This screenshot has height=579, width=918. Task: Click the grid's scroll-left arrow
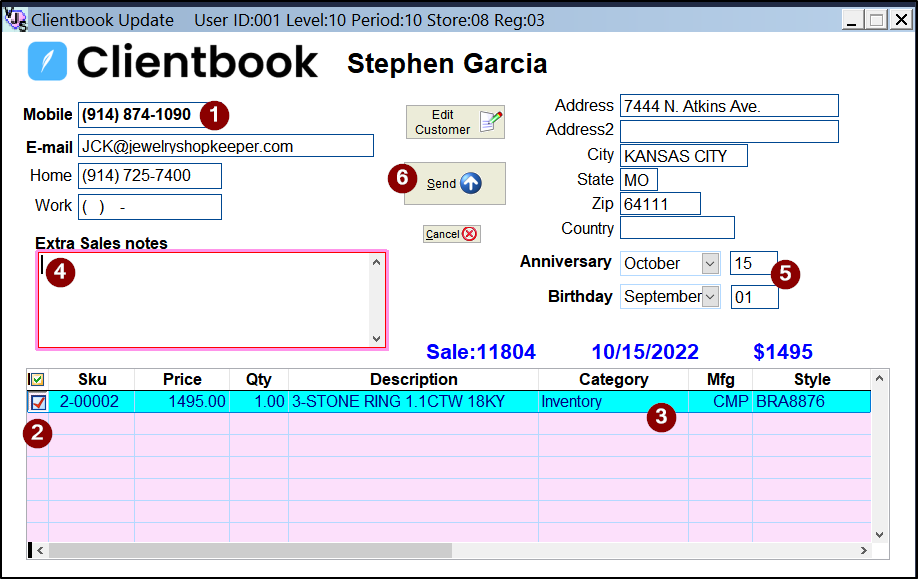[40, 550]
